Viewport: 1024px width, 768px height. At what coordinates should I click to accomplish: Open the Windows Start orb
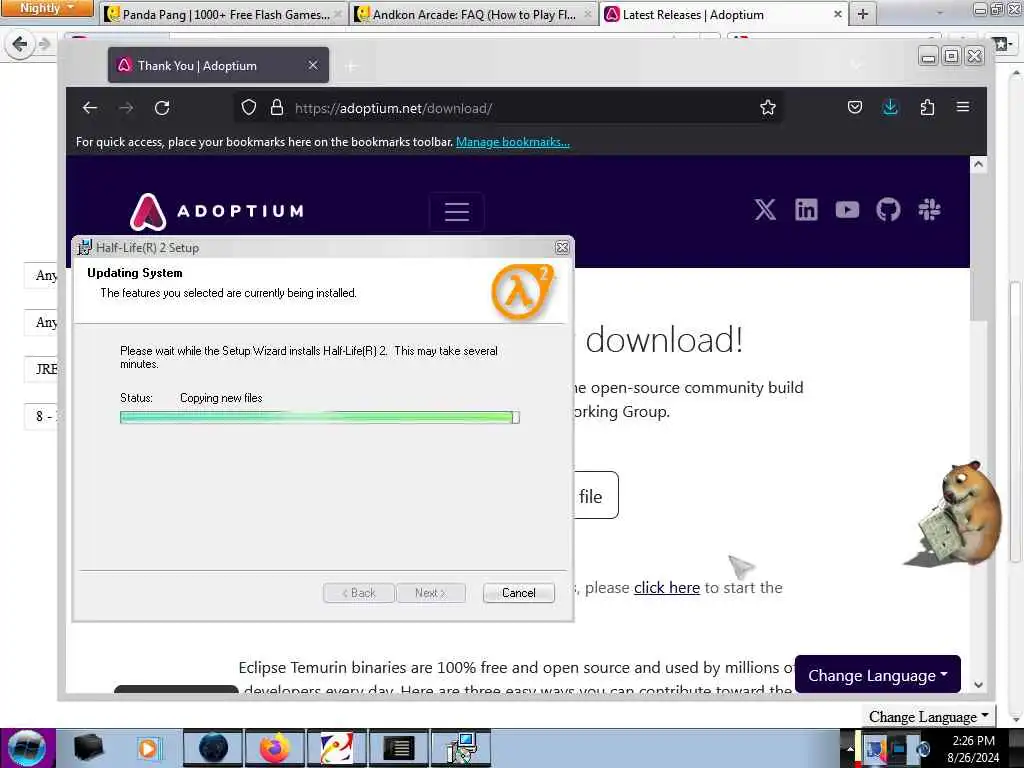click(x=27, y=748)
